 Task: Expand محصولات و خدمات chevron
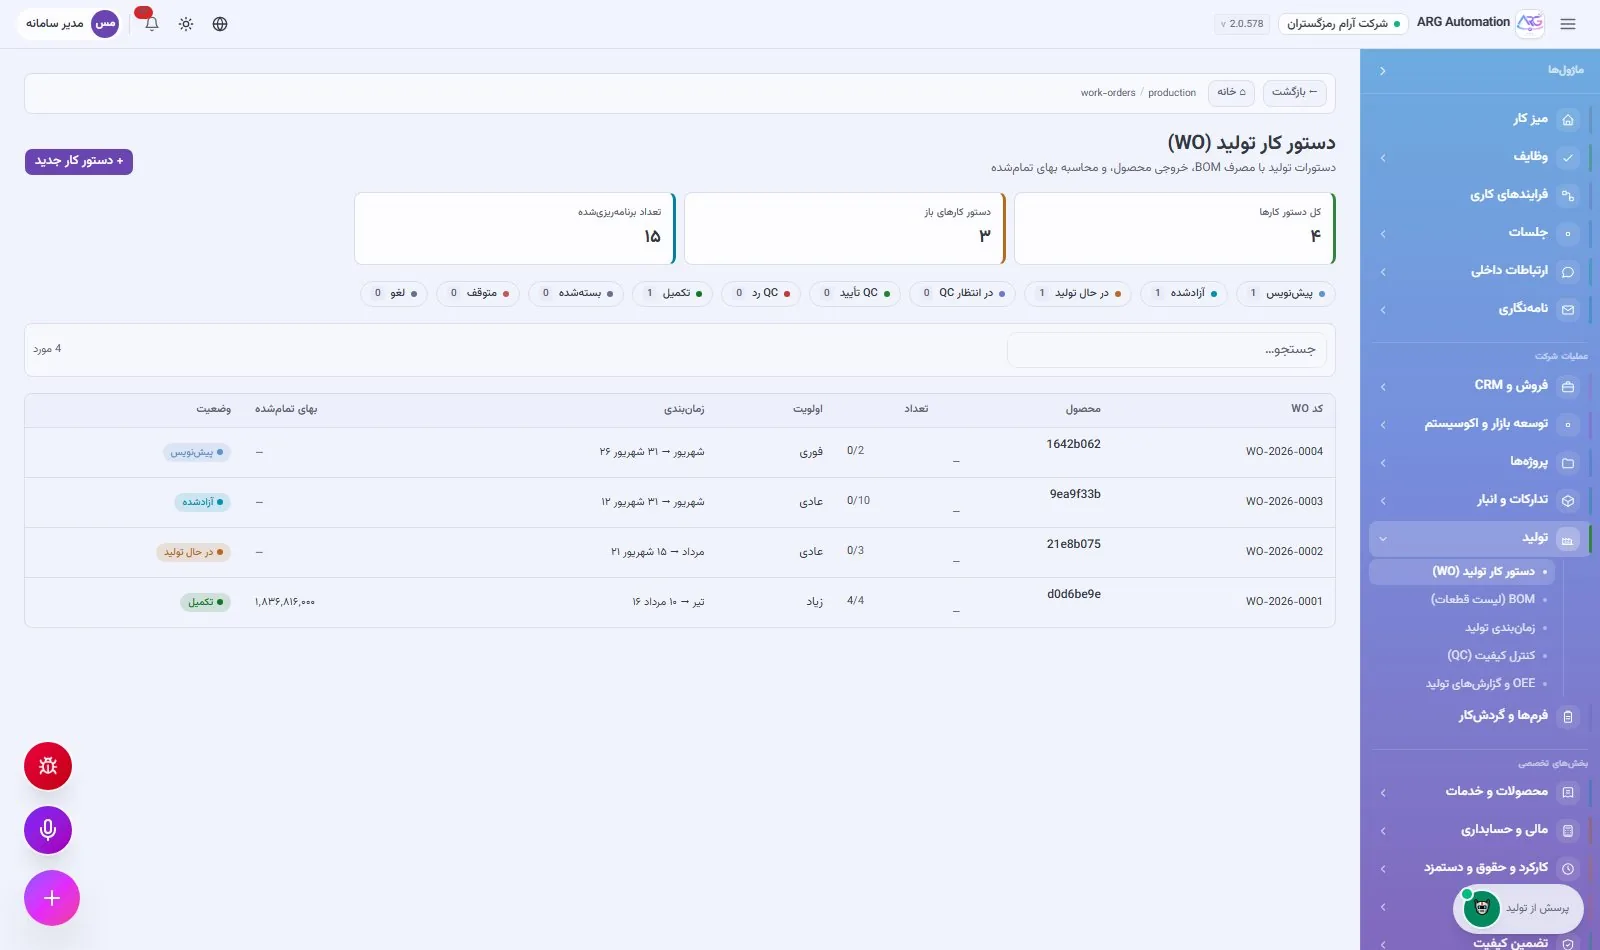pos(1383,792)
